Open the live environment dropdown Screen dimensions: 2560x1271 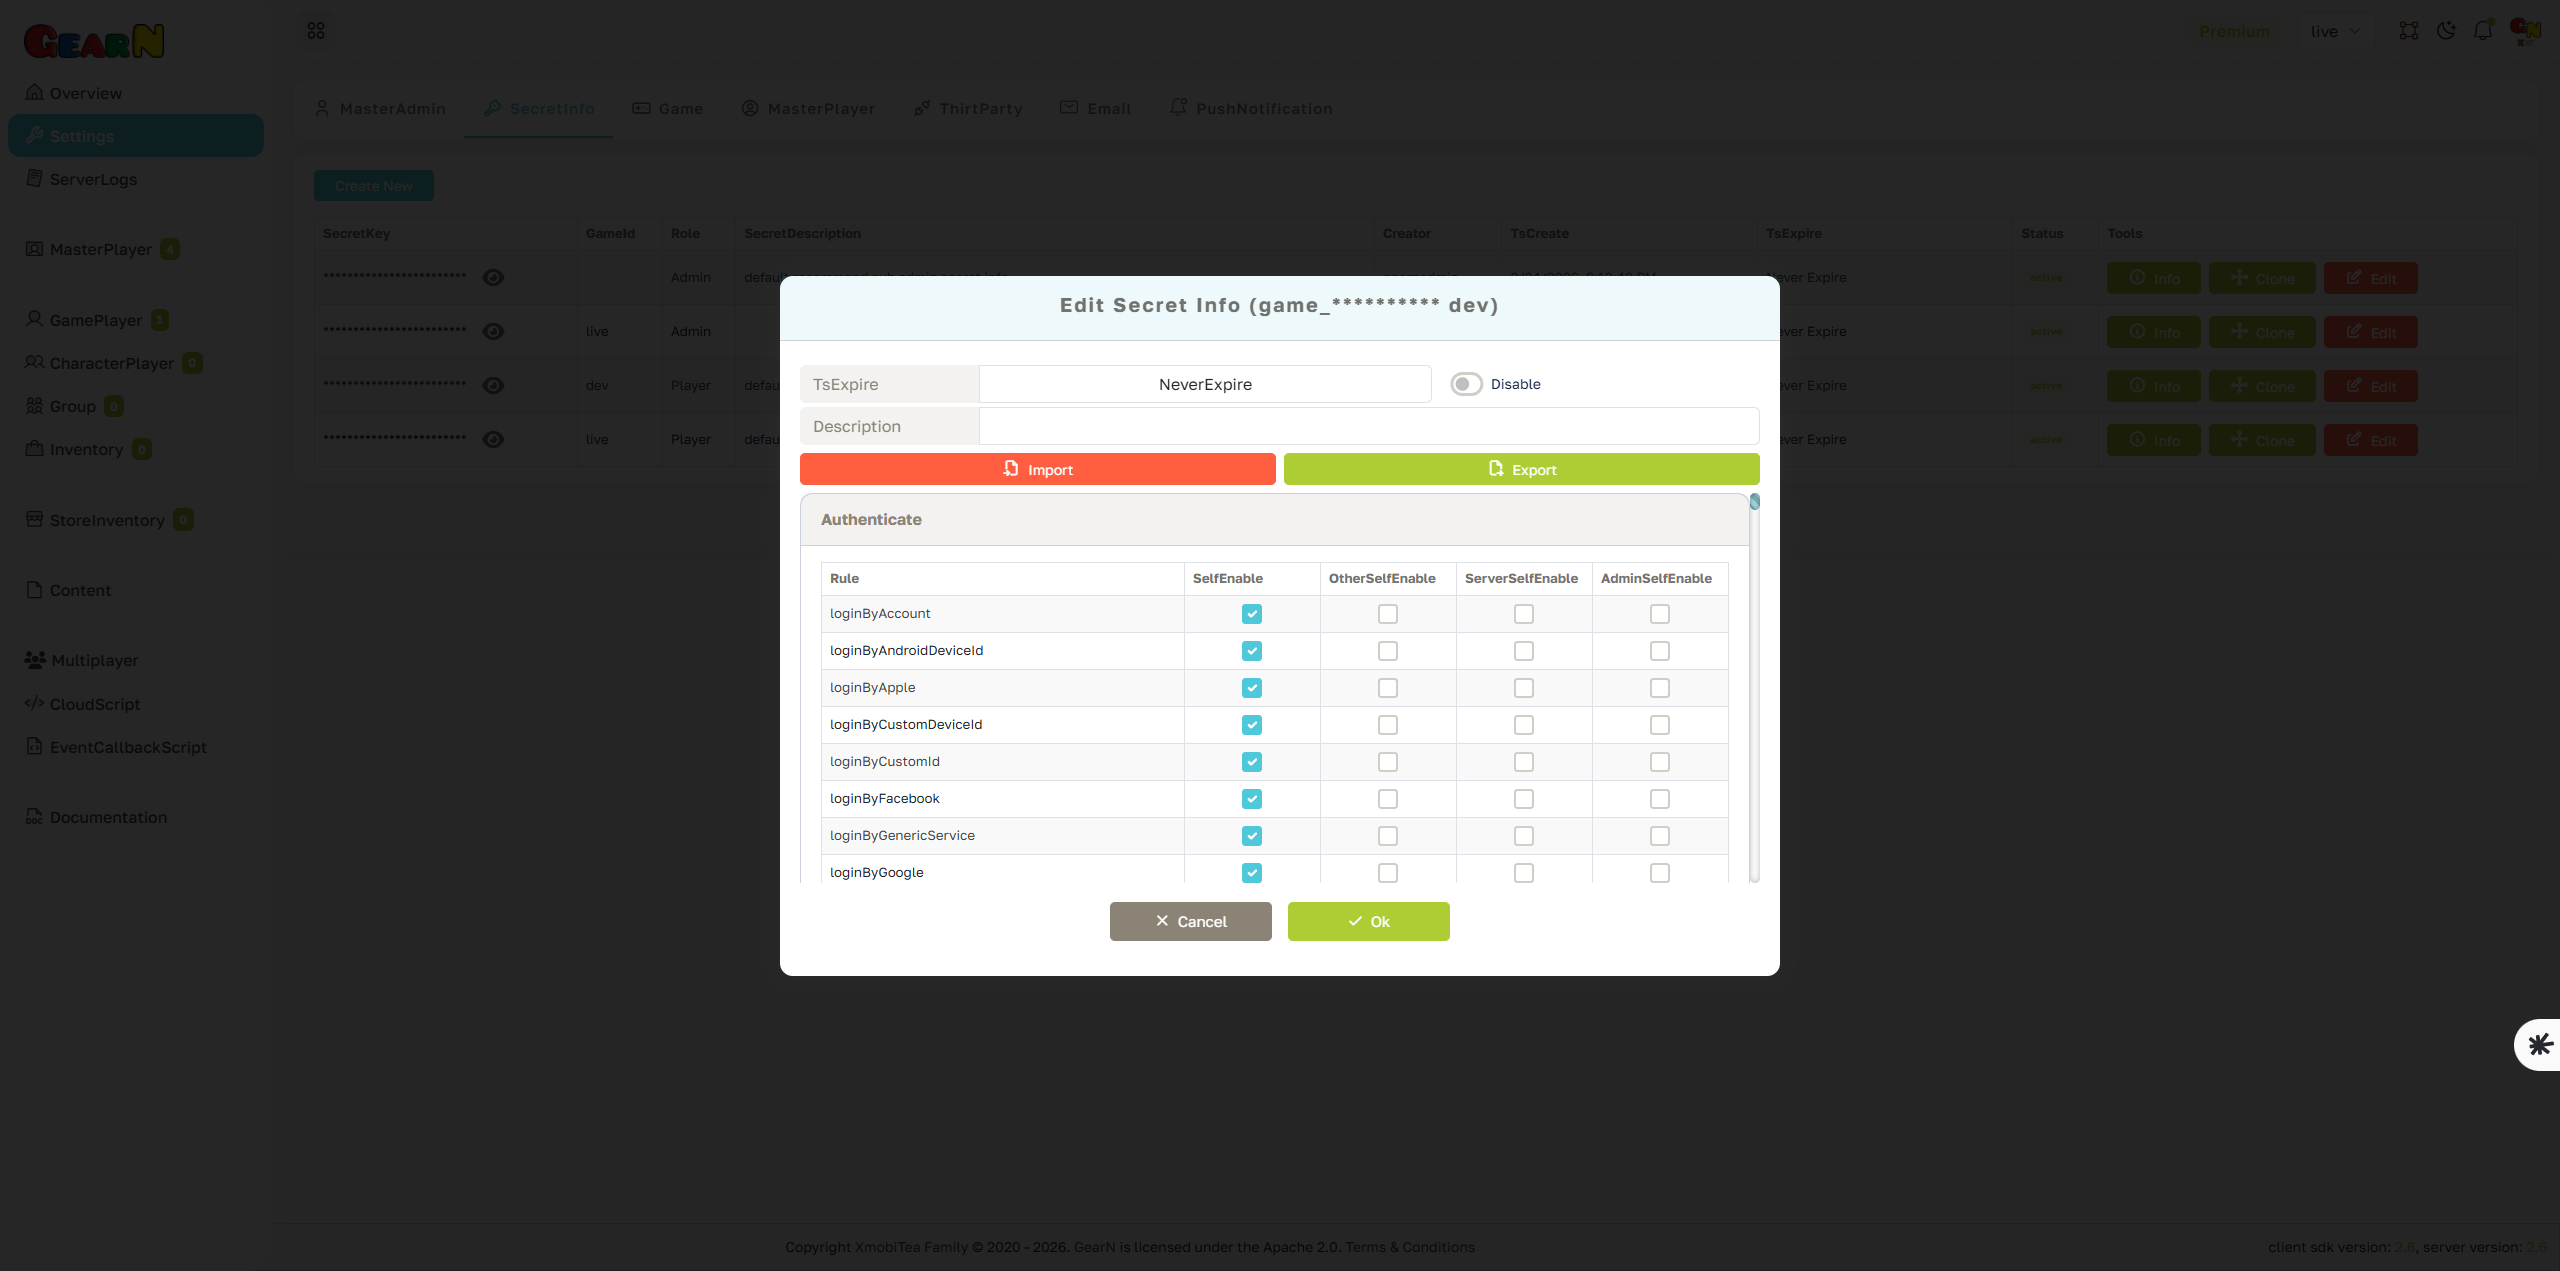2334,31
